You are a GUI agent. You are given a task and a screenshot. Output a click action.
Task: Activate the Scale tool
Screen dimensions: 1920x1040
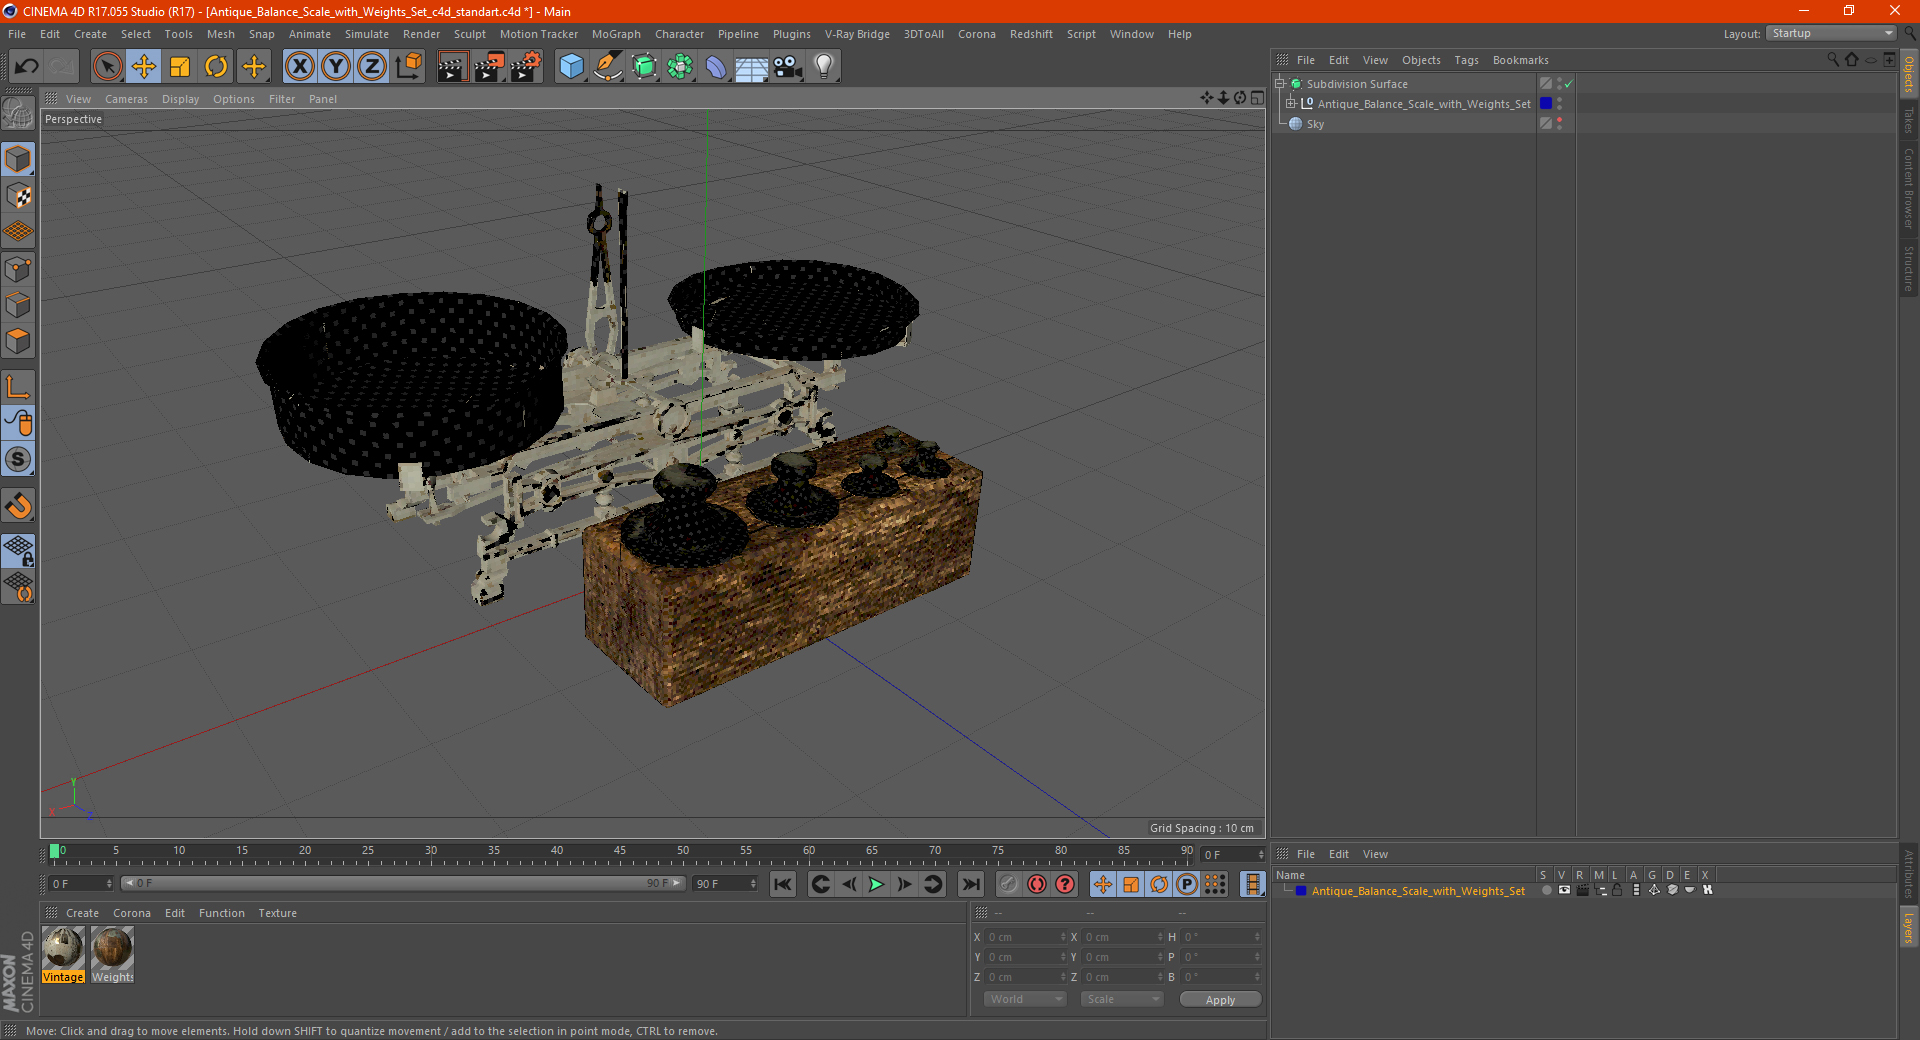pyautogui.click(x=180, y=67)
